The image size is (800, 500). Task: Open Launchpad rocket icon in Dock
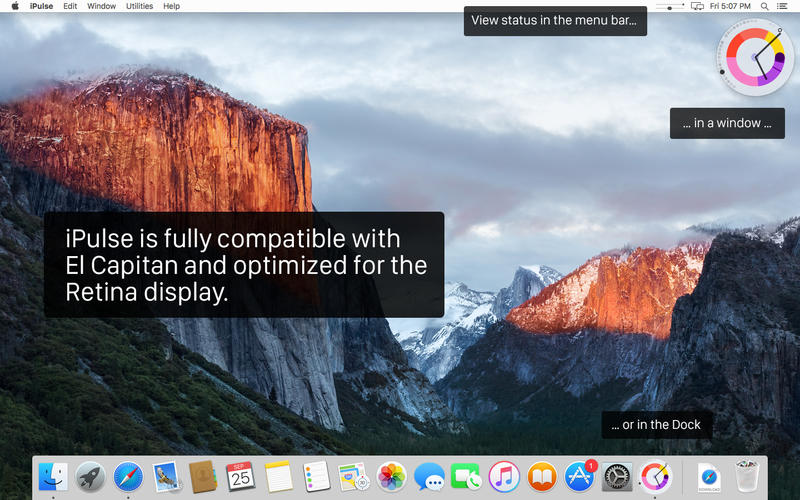[90, 477]
